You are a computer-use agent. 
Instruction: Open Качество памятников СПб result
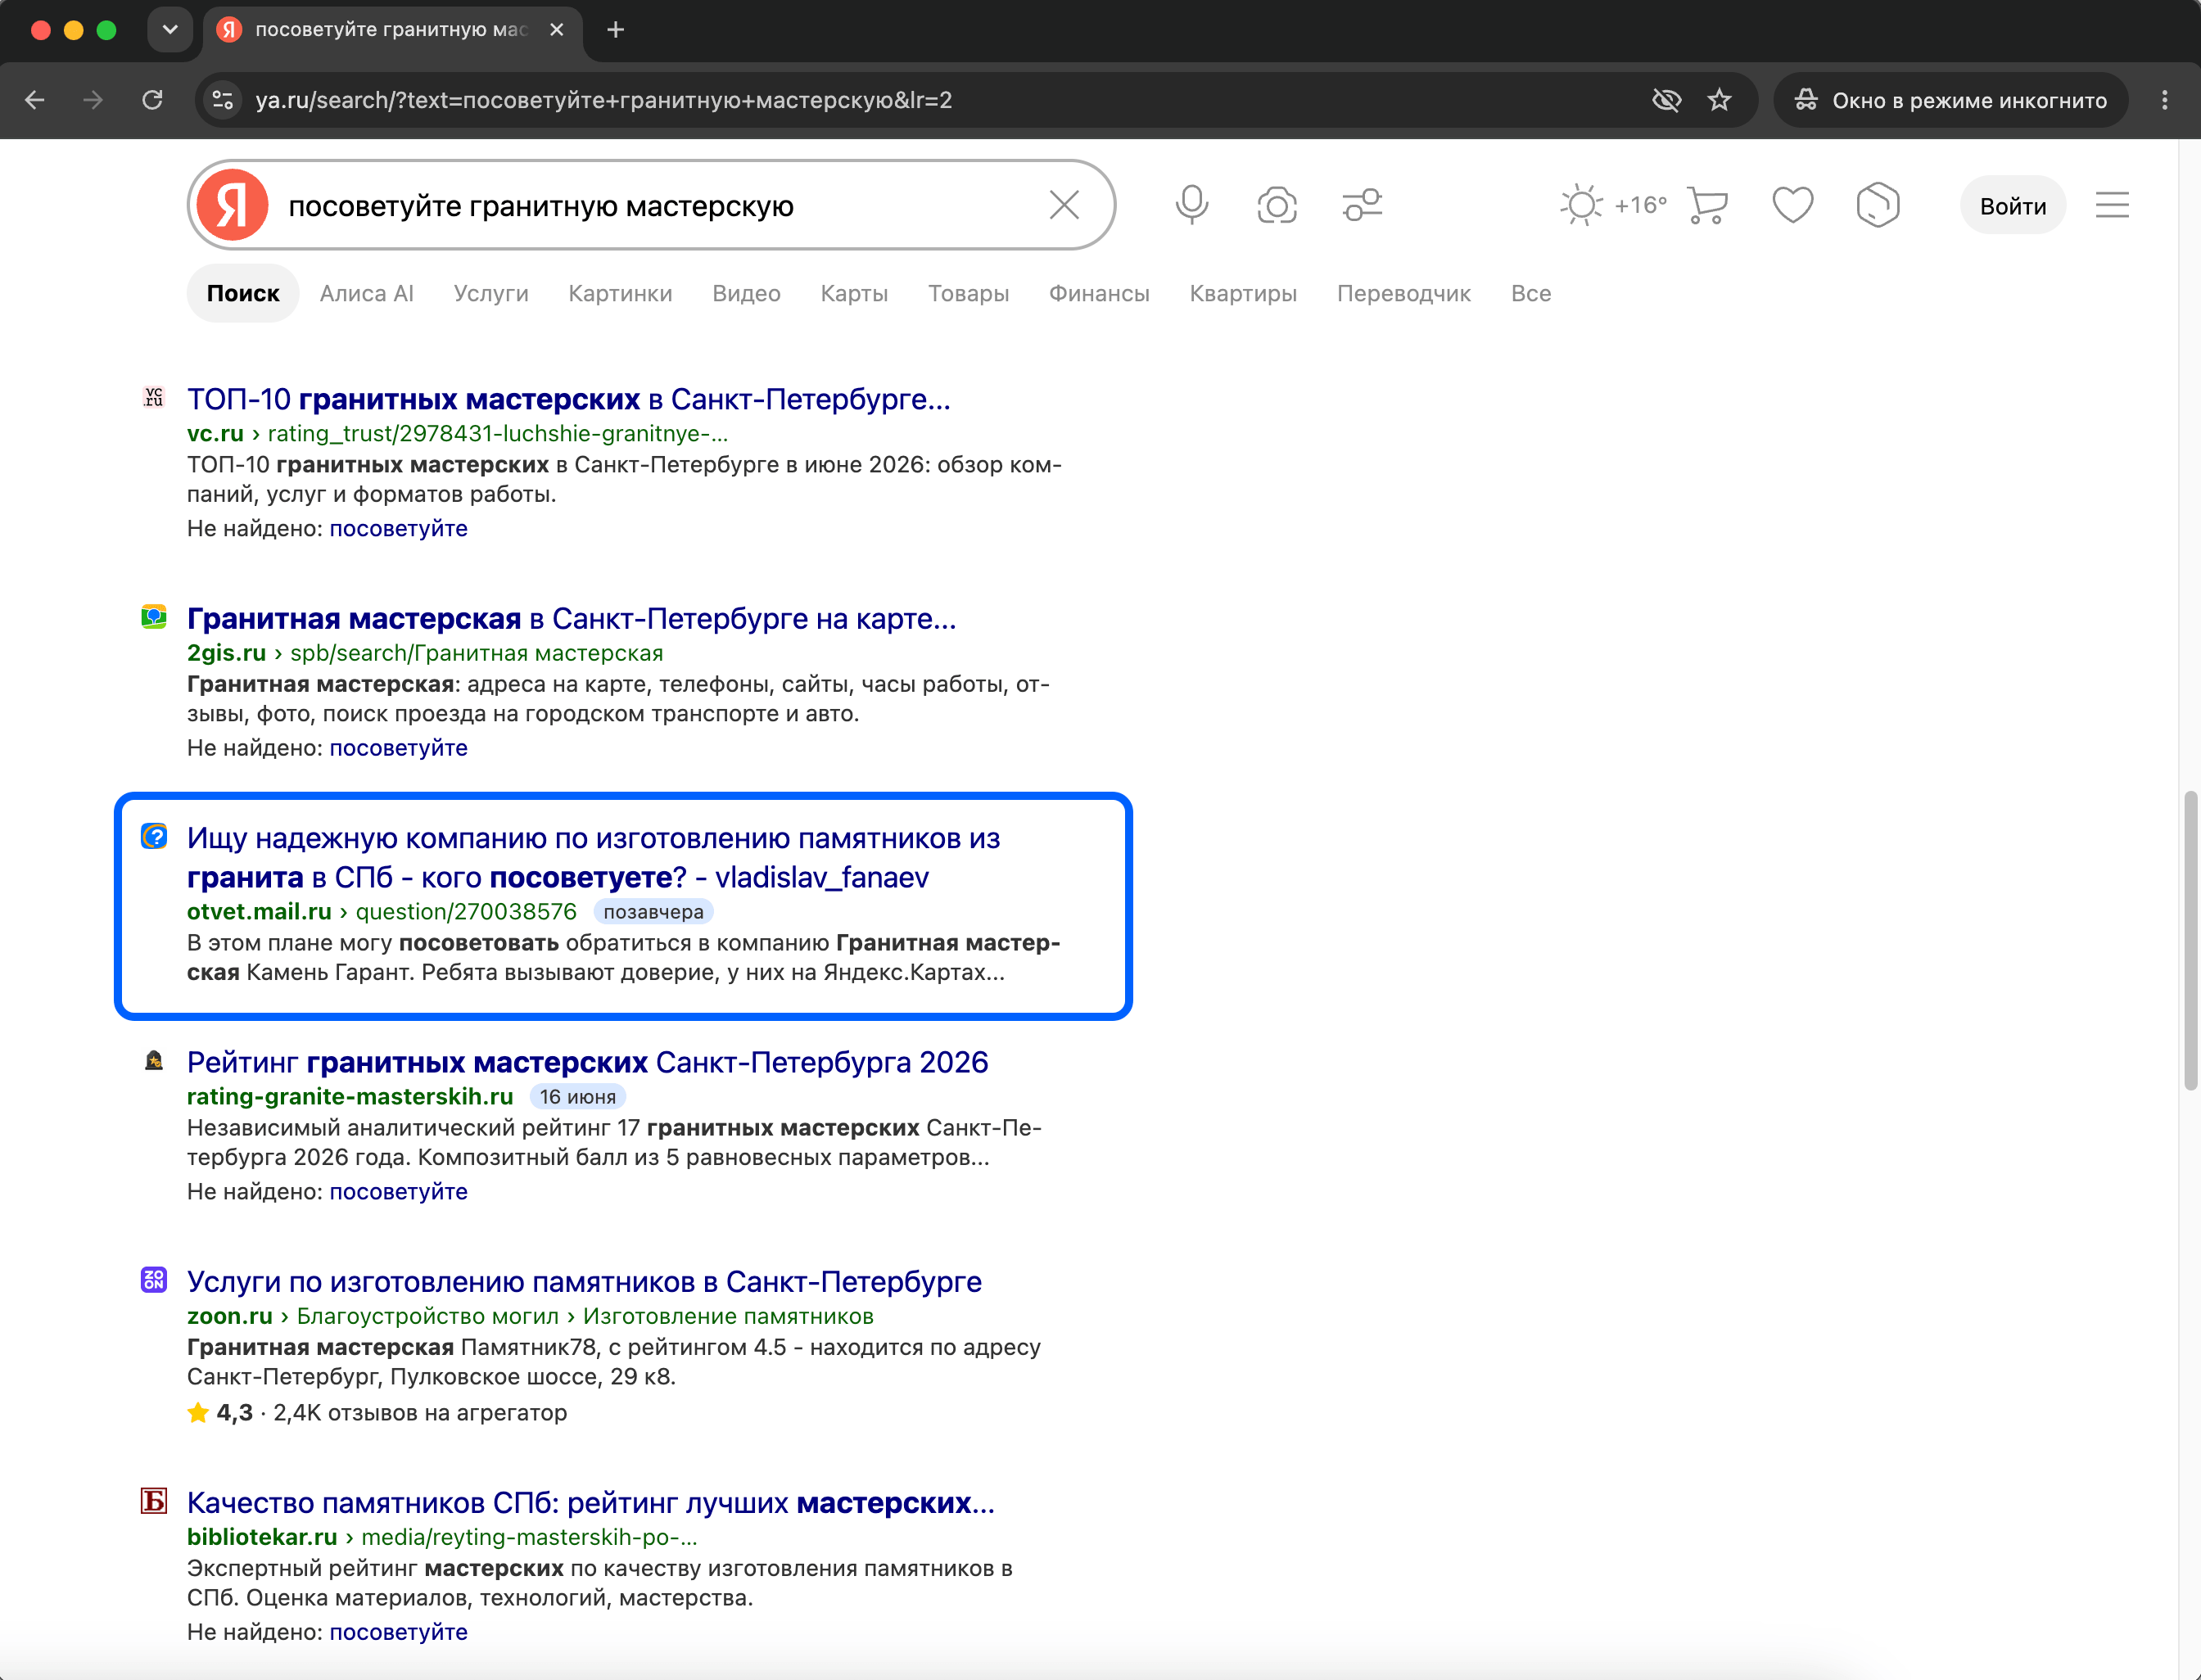(x=590, y=1503)
